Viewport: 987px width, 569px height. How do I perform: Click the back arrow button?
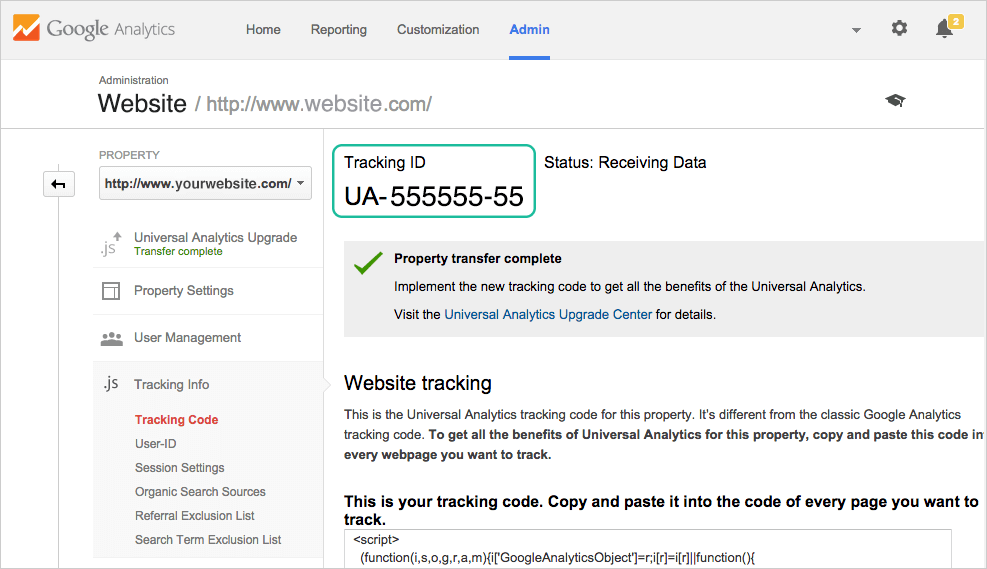tap(59, 184)
